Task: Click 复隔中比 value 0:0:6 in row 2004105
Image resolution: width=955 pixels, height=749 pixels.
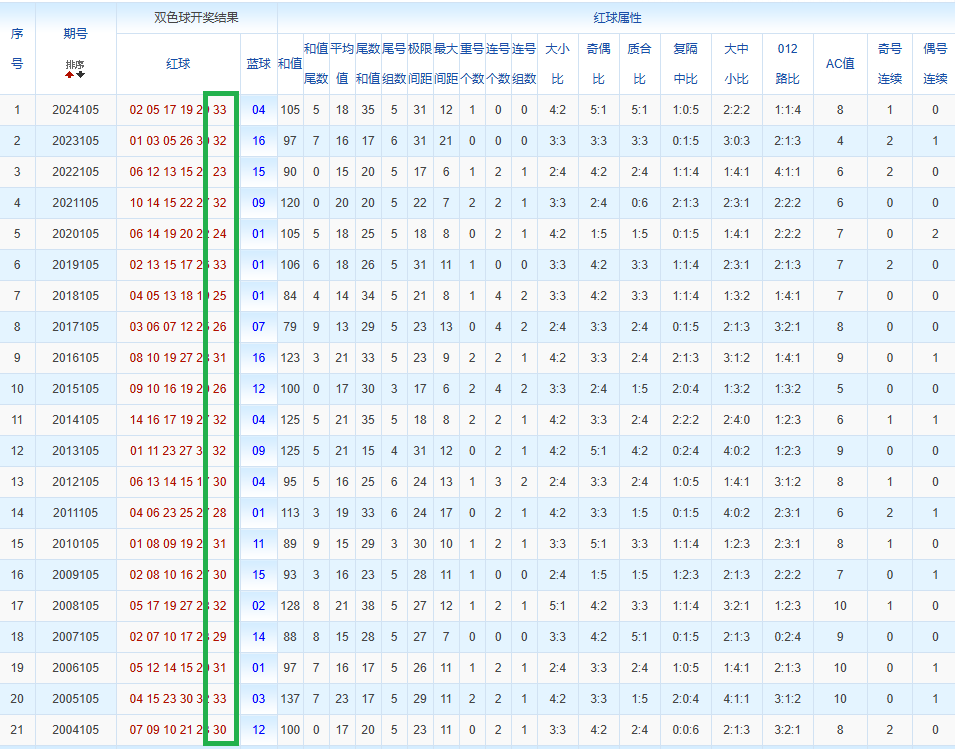Action: click(x=686, y=730)
